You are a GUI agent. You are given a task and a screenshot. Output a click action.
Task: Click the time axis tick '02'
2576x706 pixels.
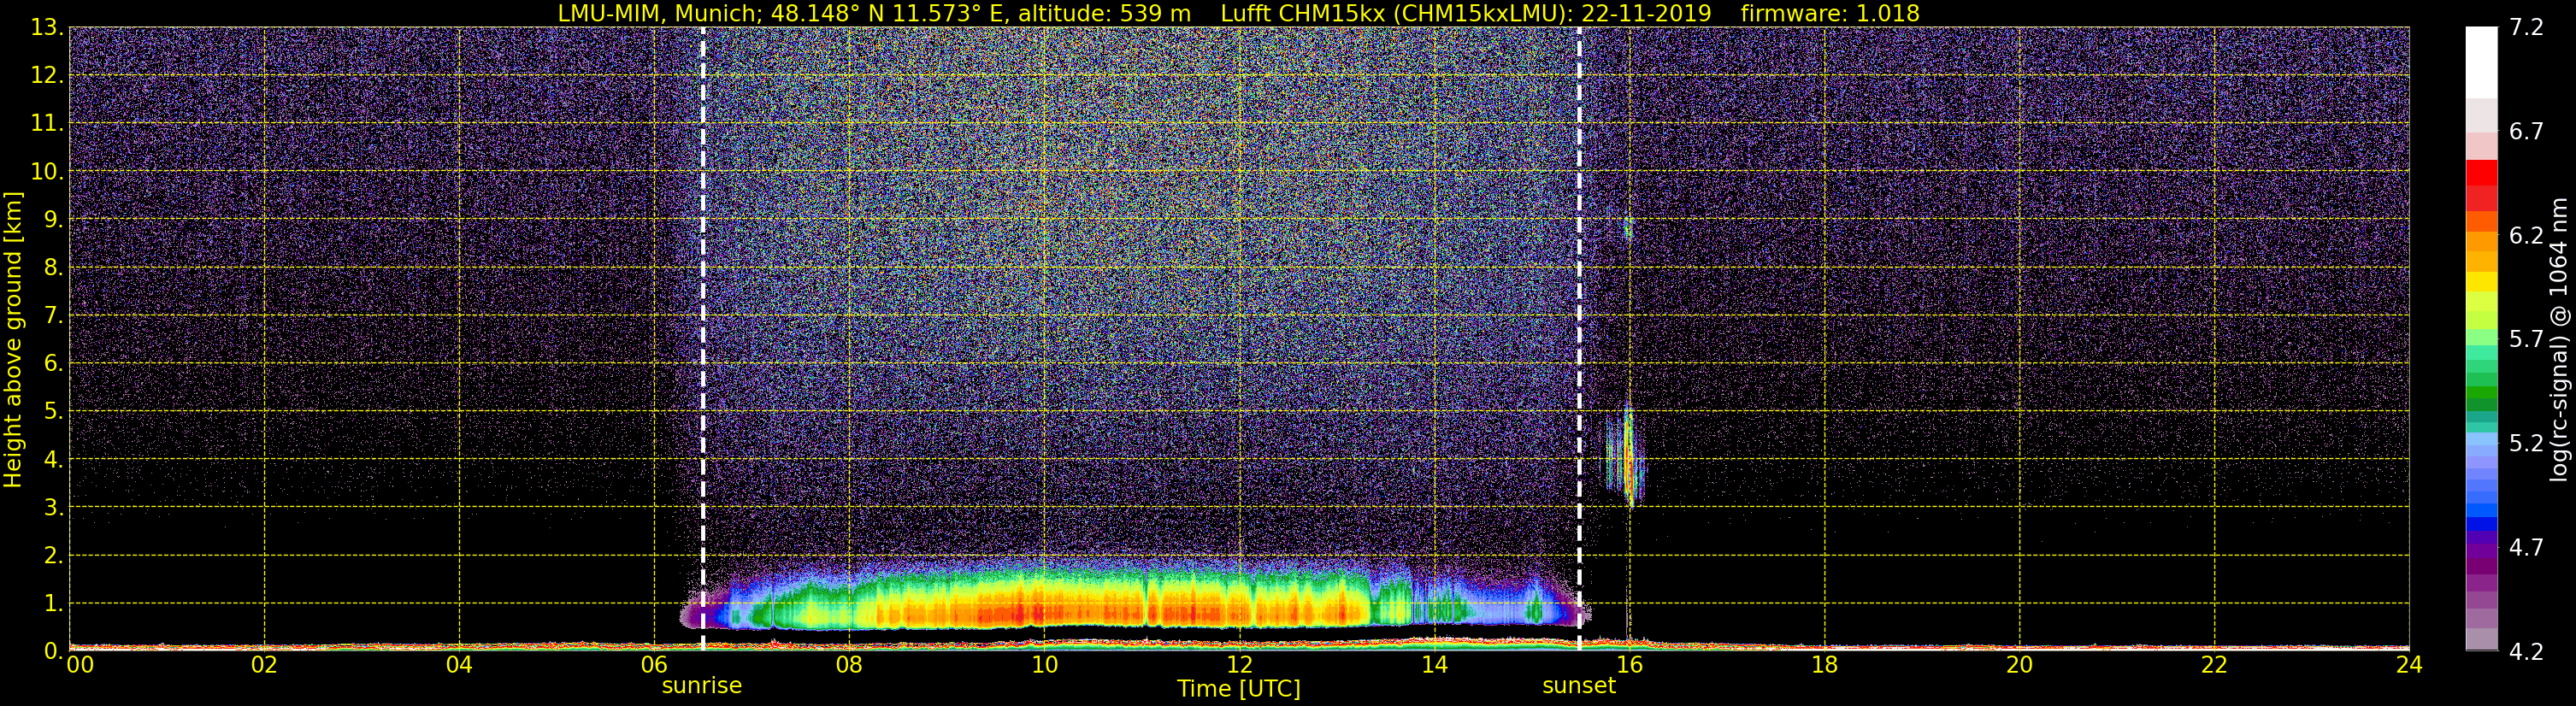click(x=264, y=665)
